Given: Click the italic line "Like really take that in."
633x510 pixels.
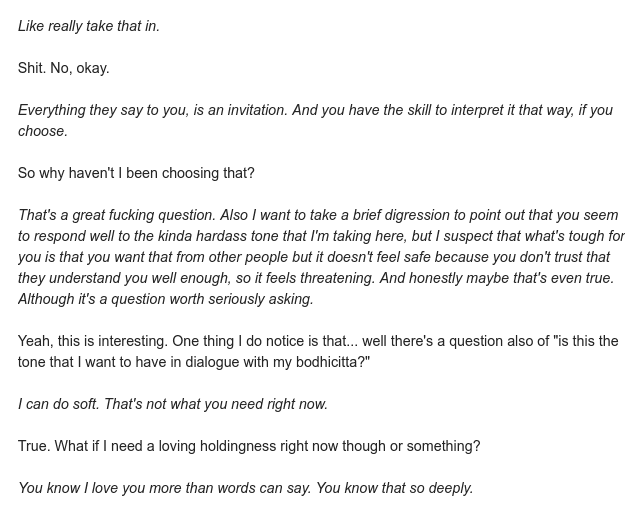Looking at the screenshot, I should [x=88, y=26].
